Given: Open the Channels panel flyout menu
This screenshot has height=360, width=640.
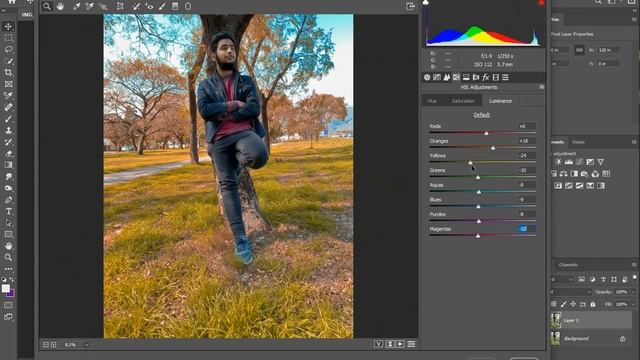Looking at the screenshot, I should pyautogui.click(x=634, y=265).
